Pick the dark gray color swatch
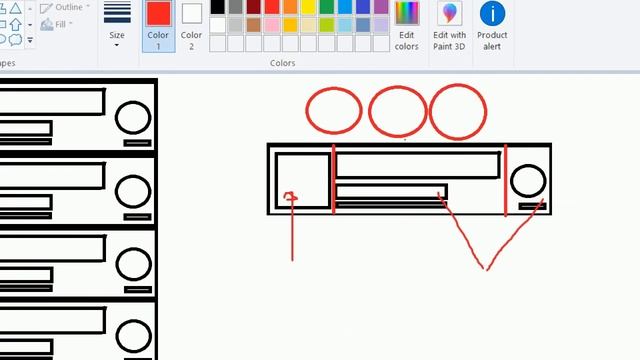 236,7
